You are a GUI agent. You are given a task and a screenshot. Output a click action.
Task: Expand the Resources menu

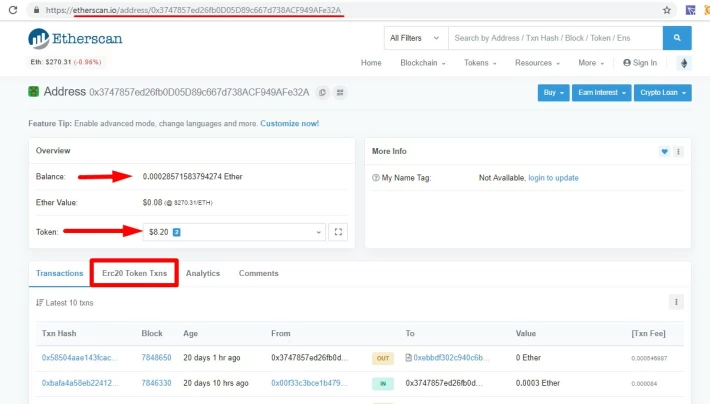pos(537,63)
